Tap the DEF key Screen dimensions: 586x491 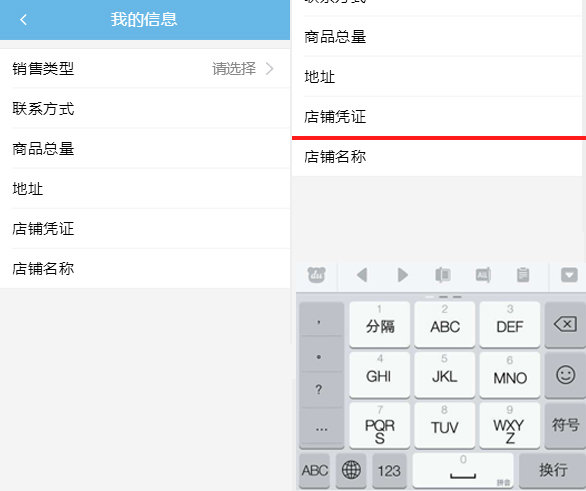(x=510, y=324)
